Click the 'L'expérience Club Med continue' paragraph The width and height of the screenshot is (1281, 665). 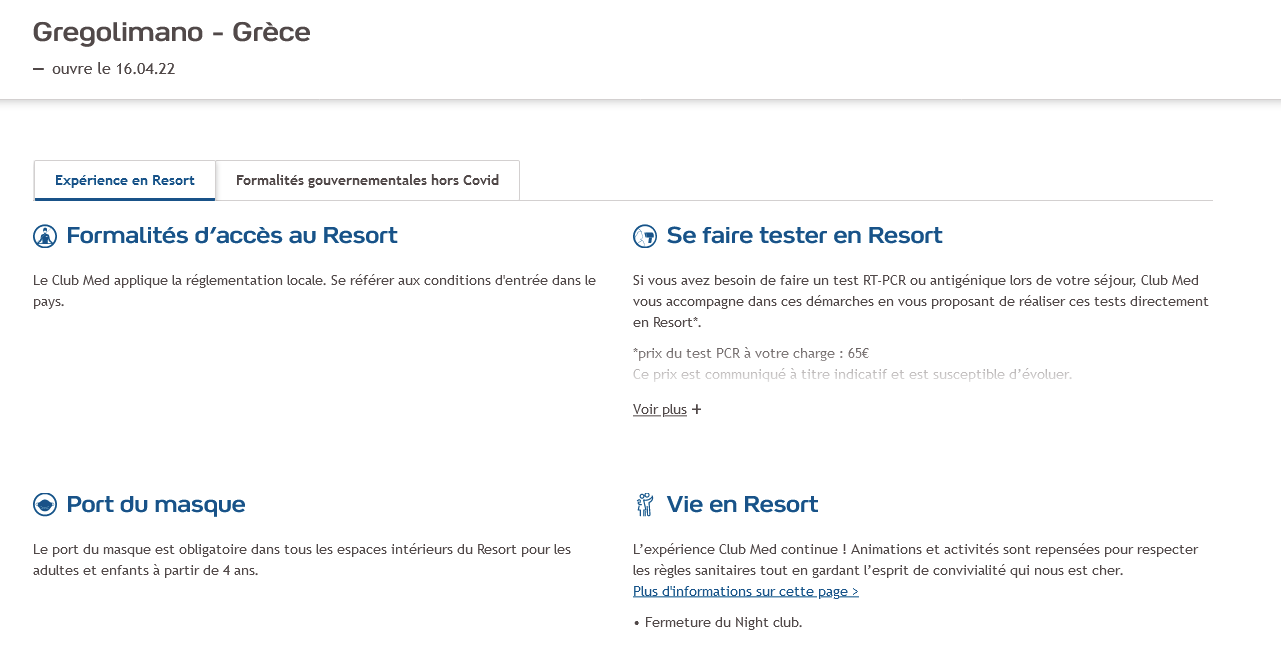916,560
